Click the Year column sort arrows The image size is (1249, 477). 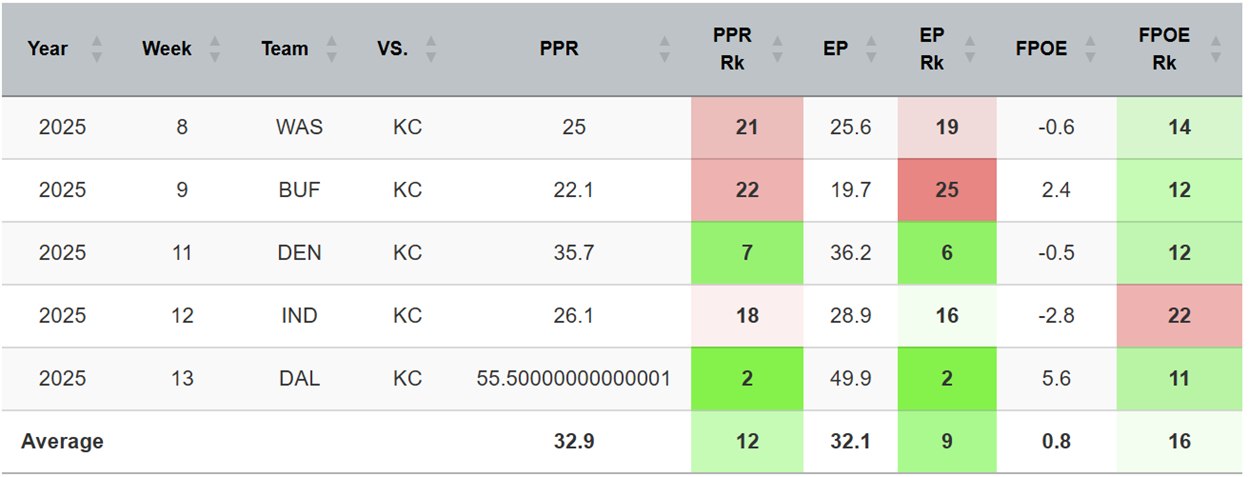click(x=97, y=48)
